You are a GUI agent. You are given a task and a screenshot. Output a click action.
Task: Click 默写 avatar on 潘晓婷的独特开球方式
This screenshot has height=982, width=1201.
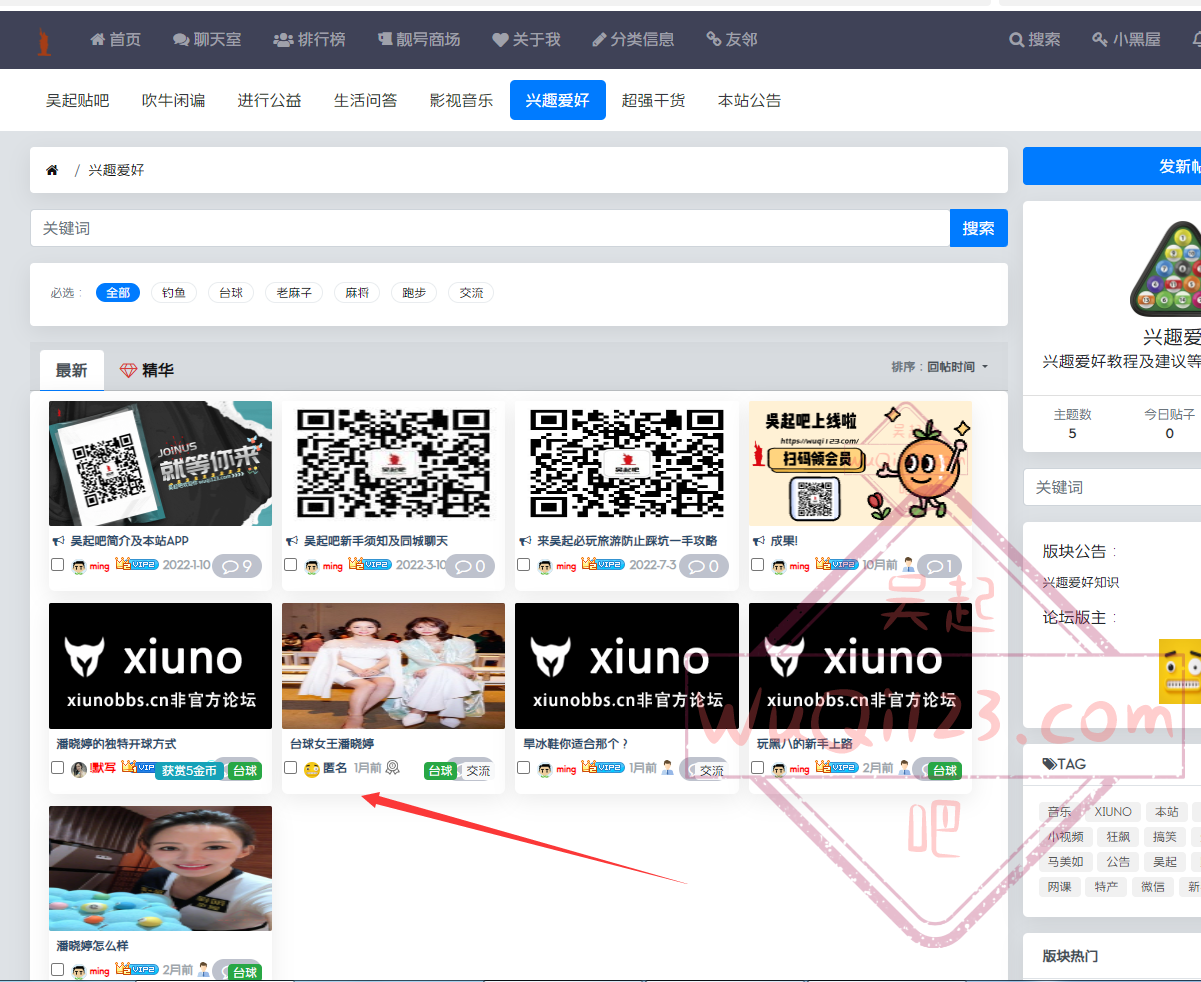point(78,769)
